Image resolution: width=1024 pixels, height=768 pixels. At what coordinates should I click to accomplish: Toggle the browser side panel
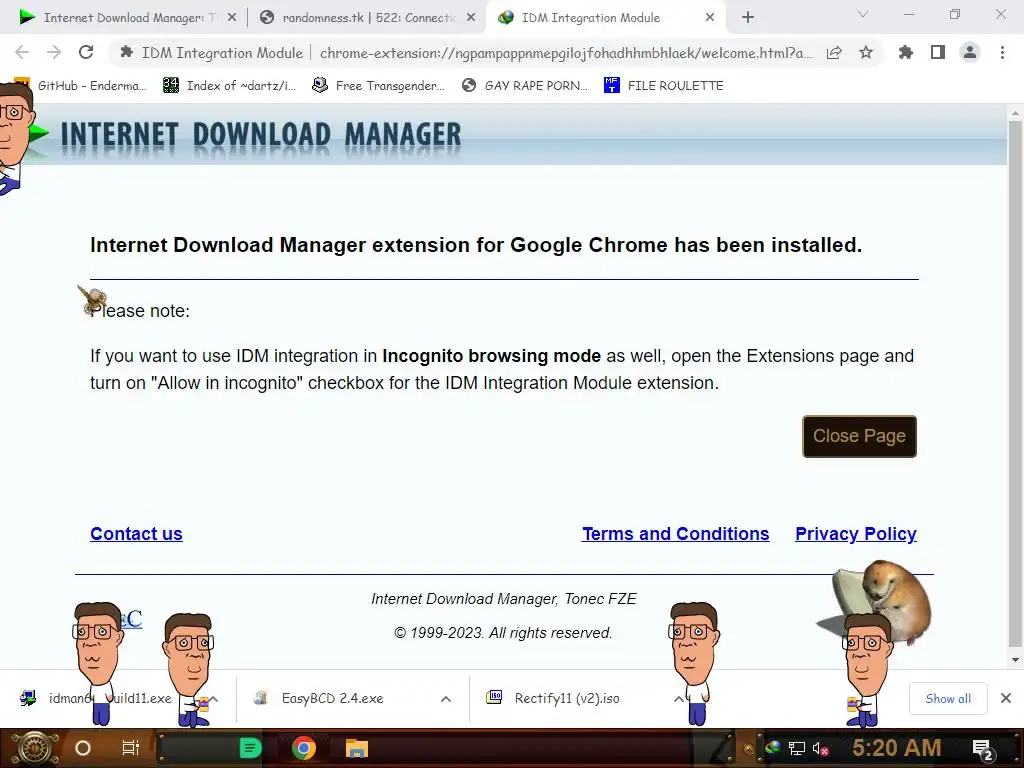938,52
